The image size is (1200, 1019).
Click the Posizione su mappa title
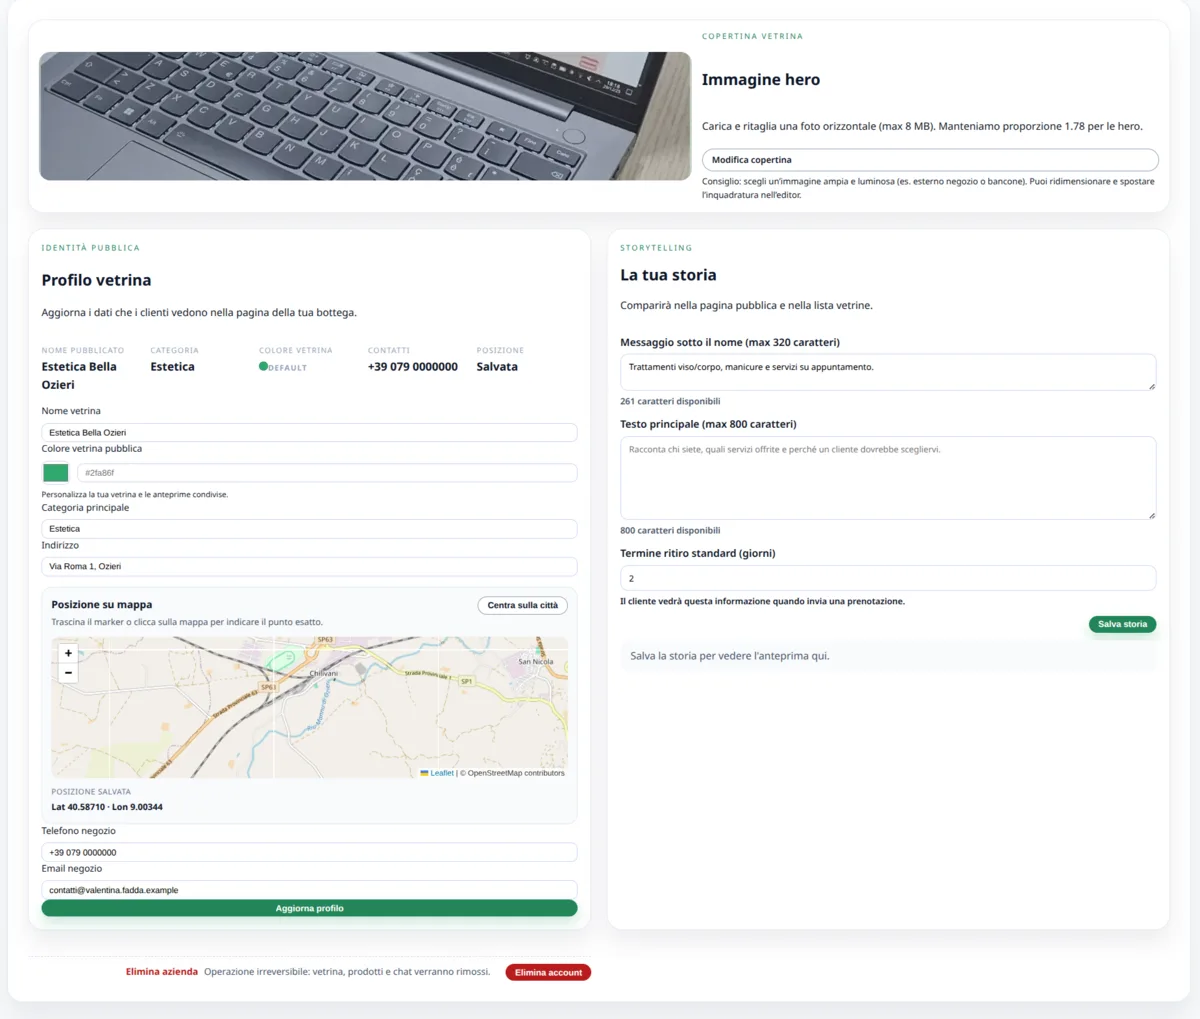tap(102, 605)
